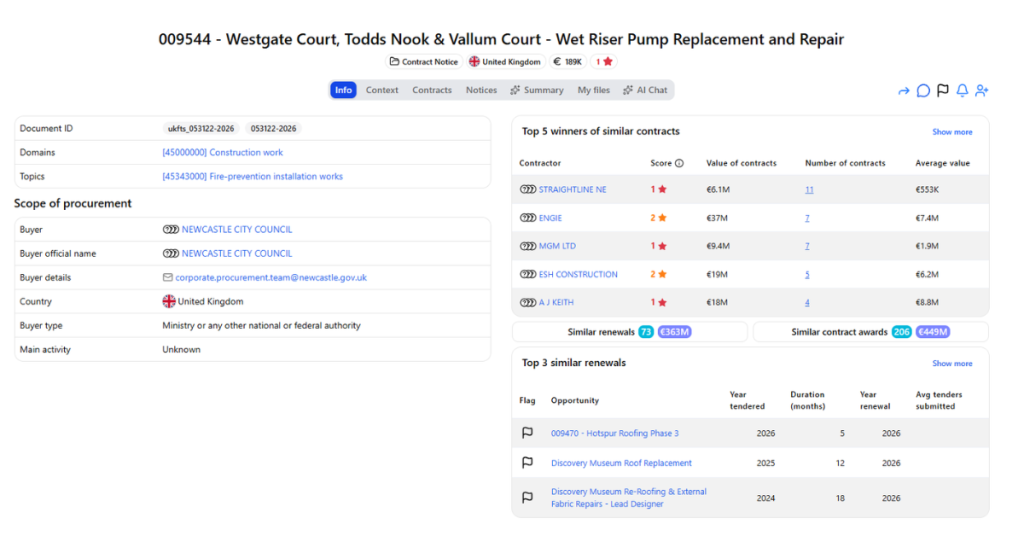The height and width of the screenshot is (536, 1024).
Task: Open the Similar contract awards tab
Action: [871, 332]
